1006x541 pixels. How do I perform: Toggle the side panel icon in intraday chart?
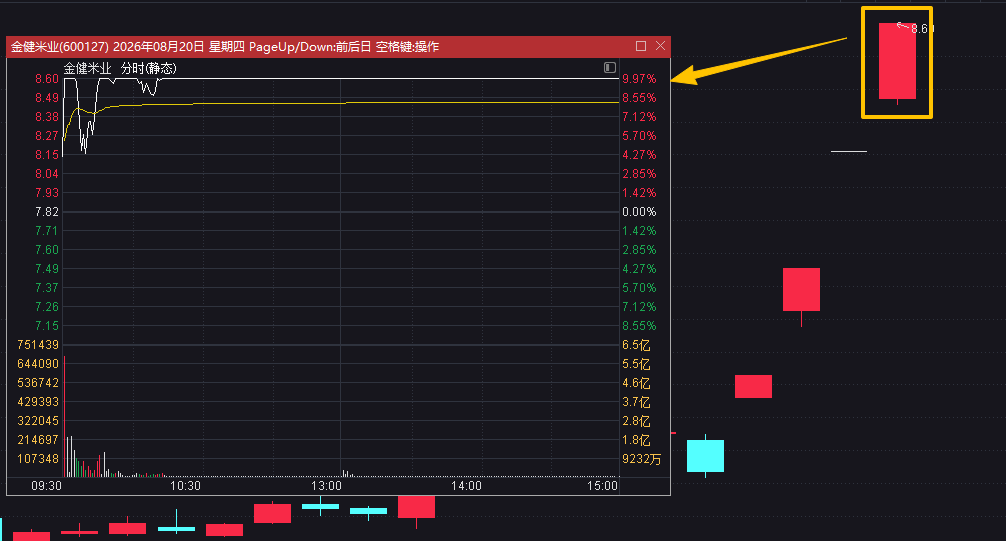pos(610,67)
